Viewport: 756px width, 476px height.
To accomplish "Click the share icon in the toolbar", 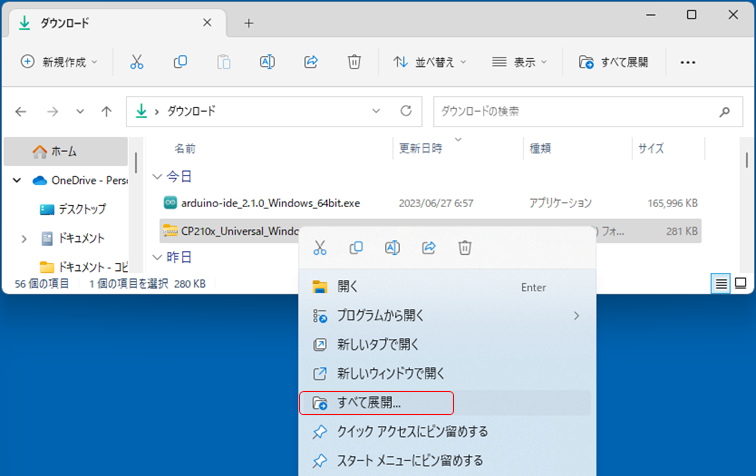I will click(x=310, y=62).
